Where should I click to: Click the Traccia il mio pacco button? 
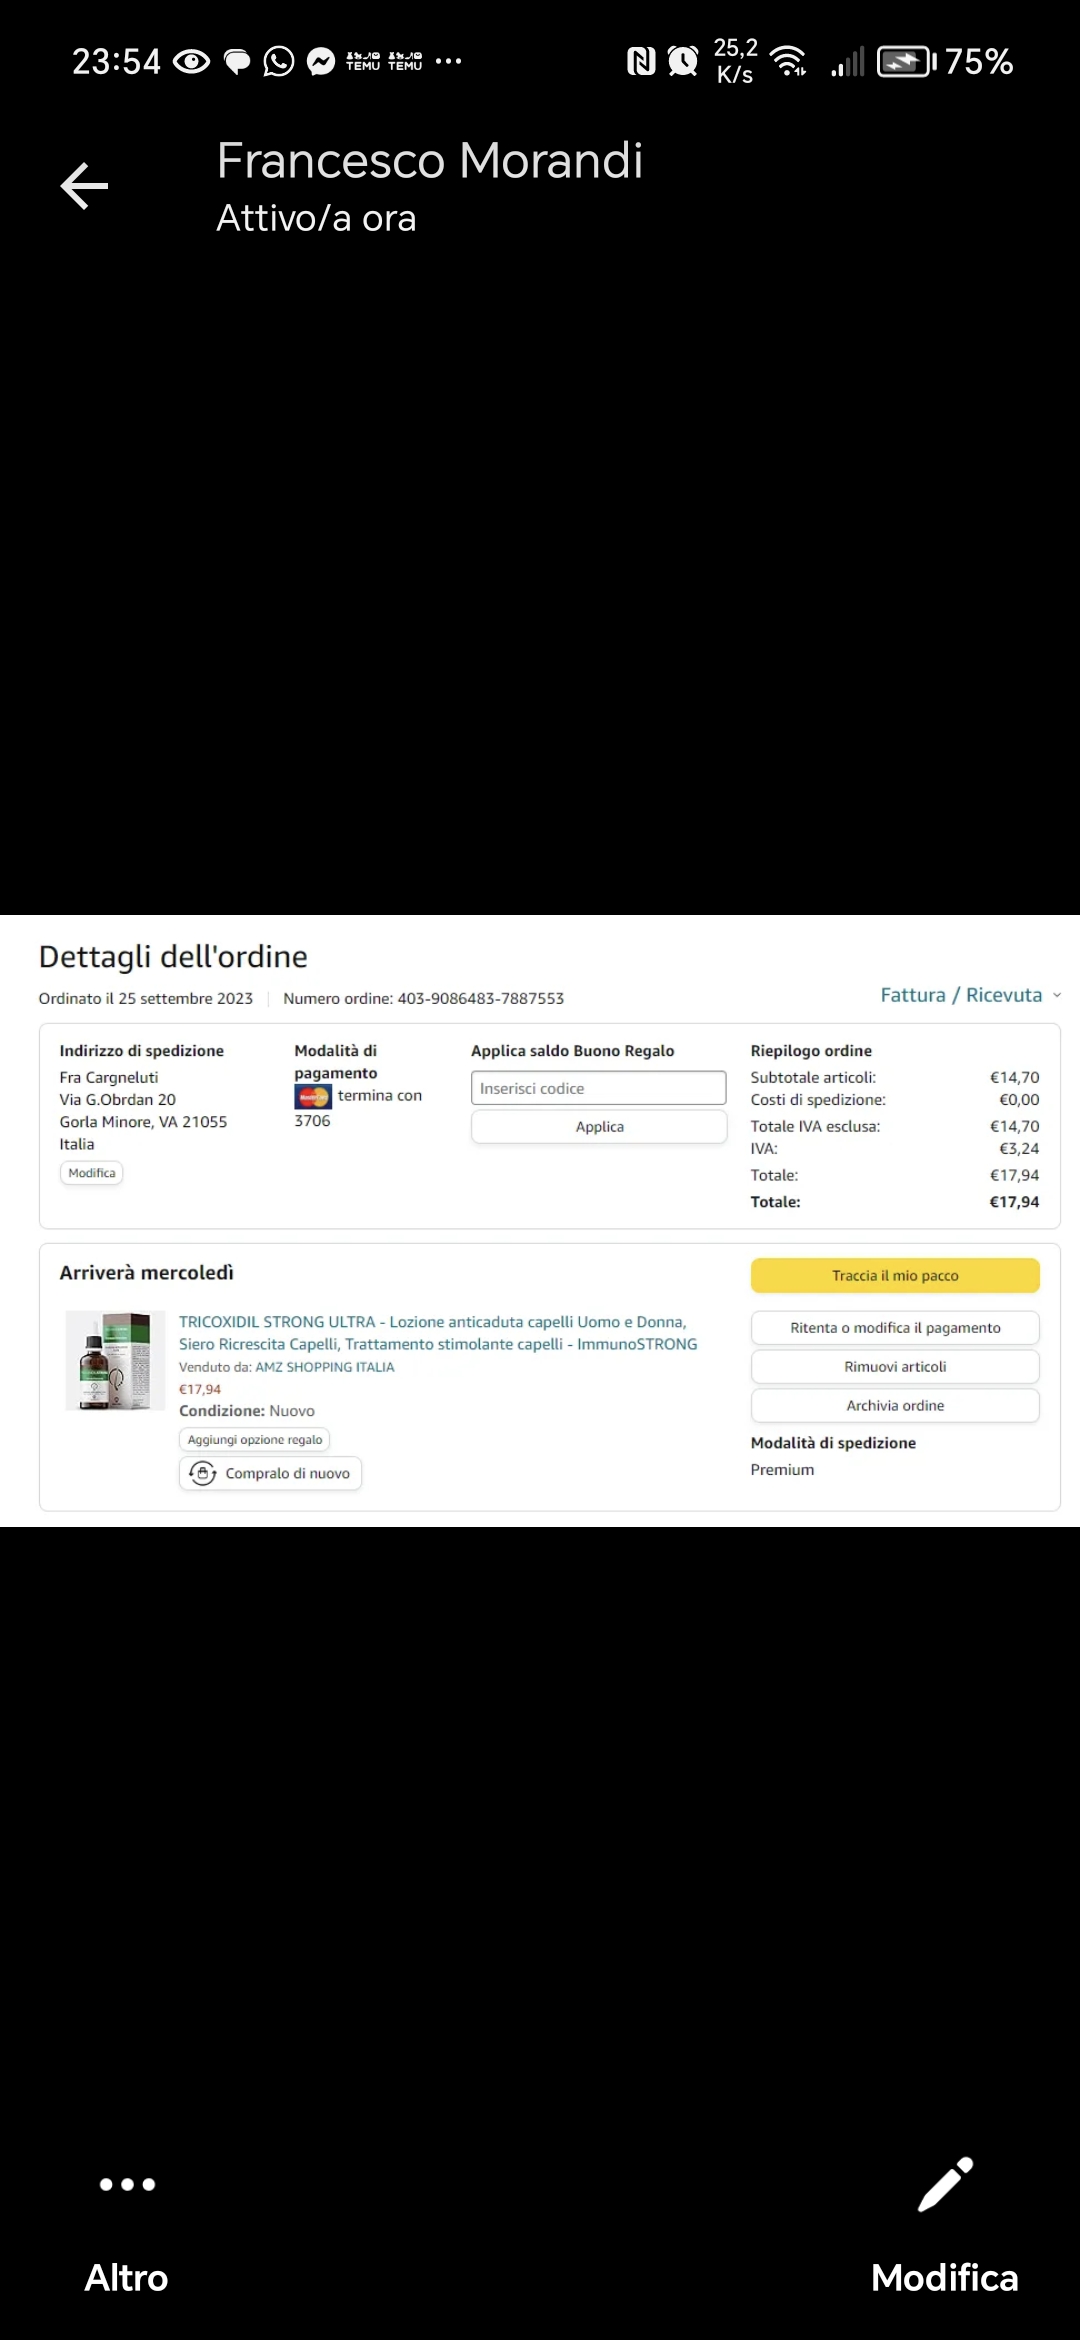(x=895, y=1275)
